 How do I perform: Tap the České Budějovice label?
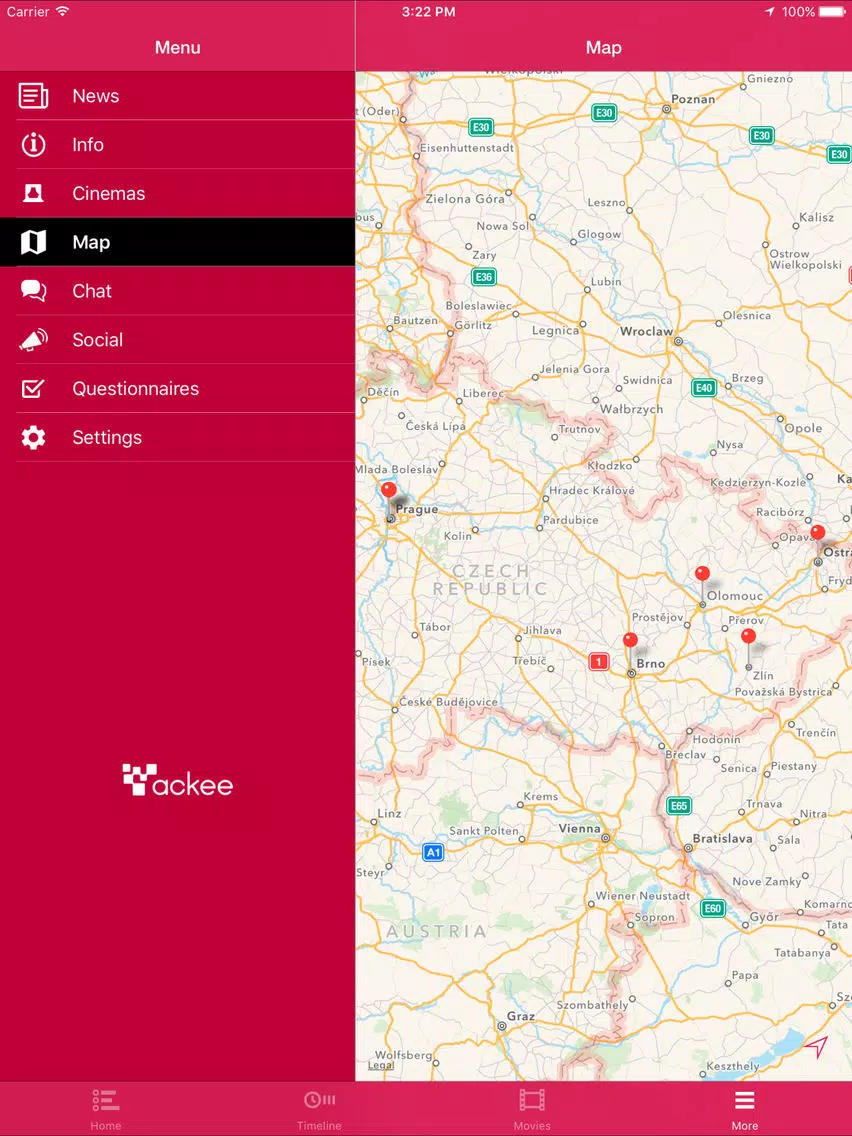pyautogui.click(x=448, y=701)
